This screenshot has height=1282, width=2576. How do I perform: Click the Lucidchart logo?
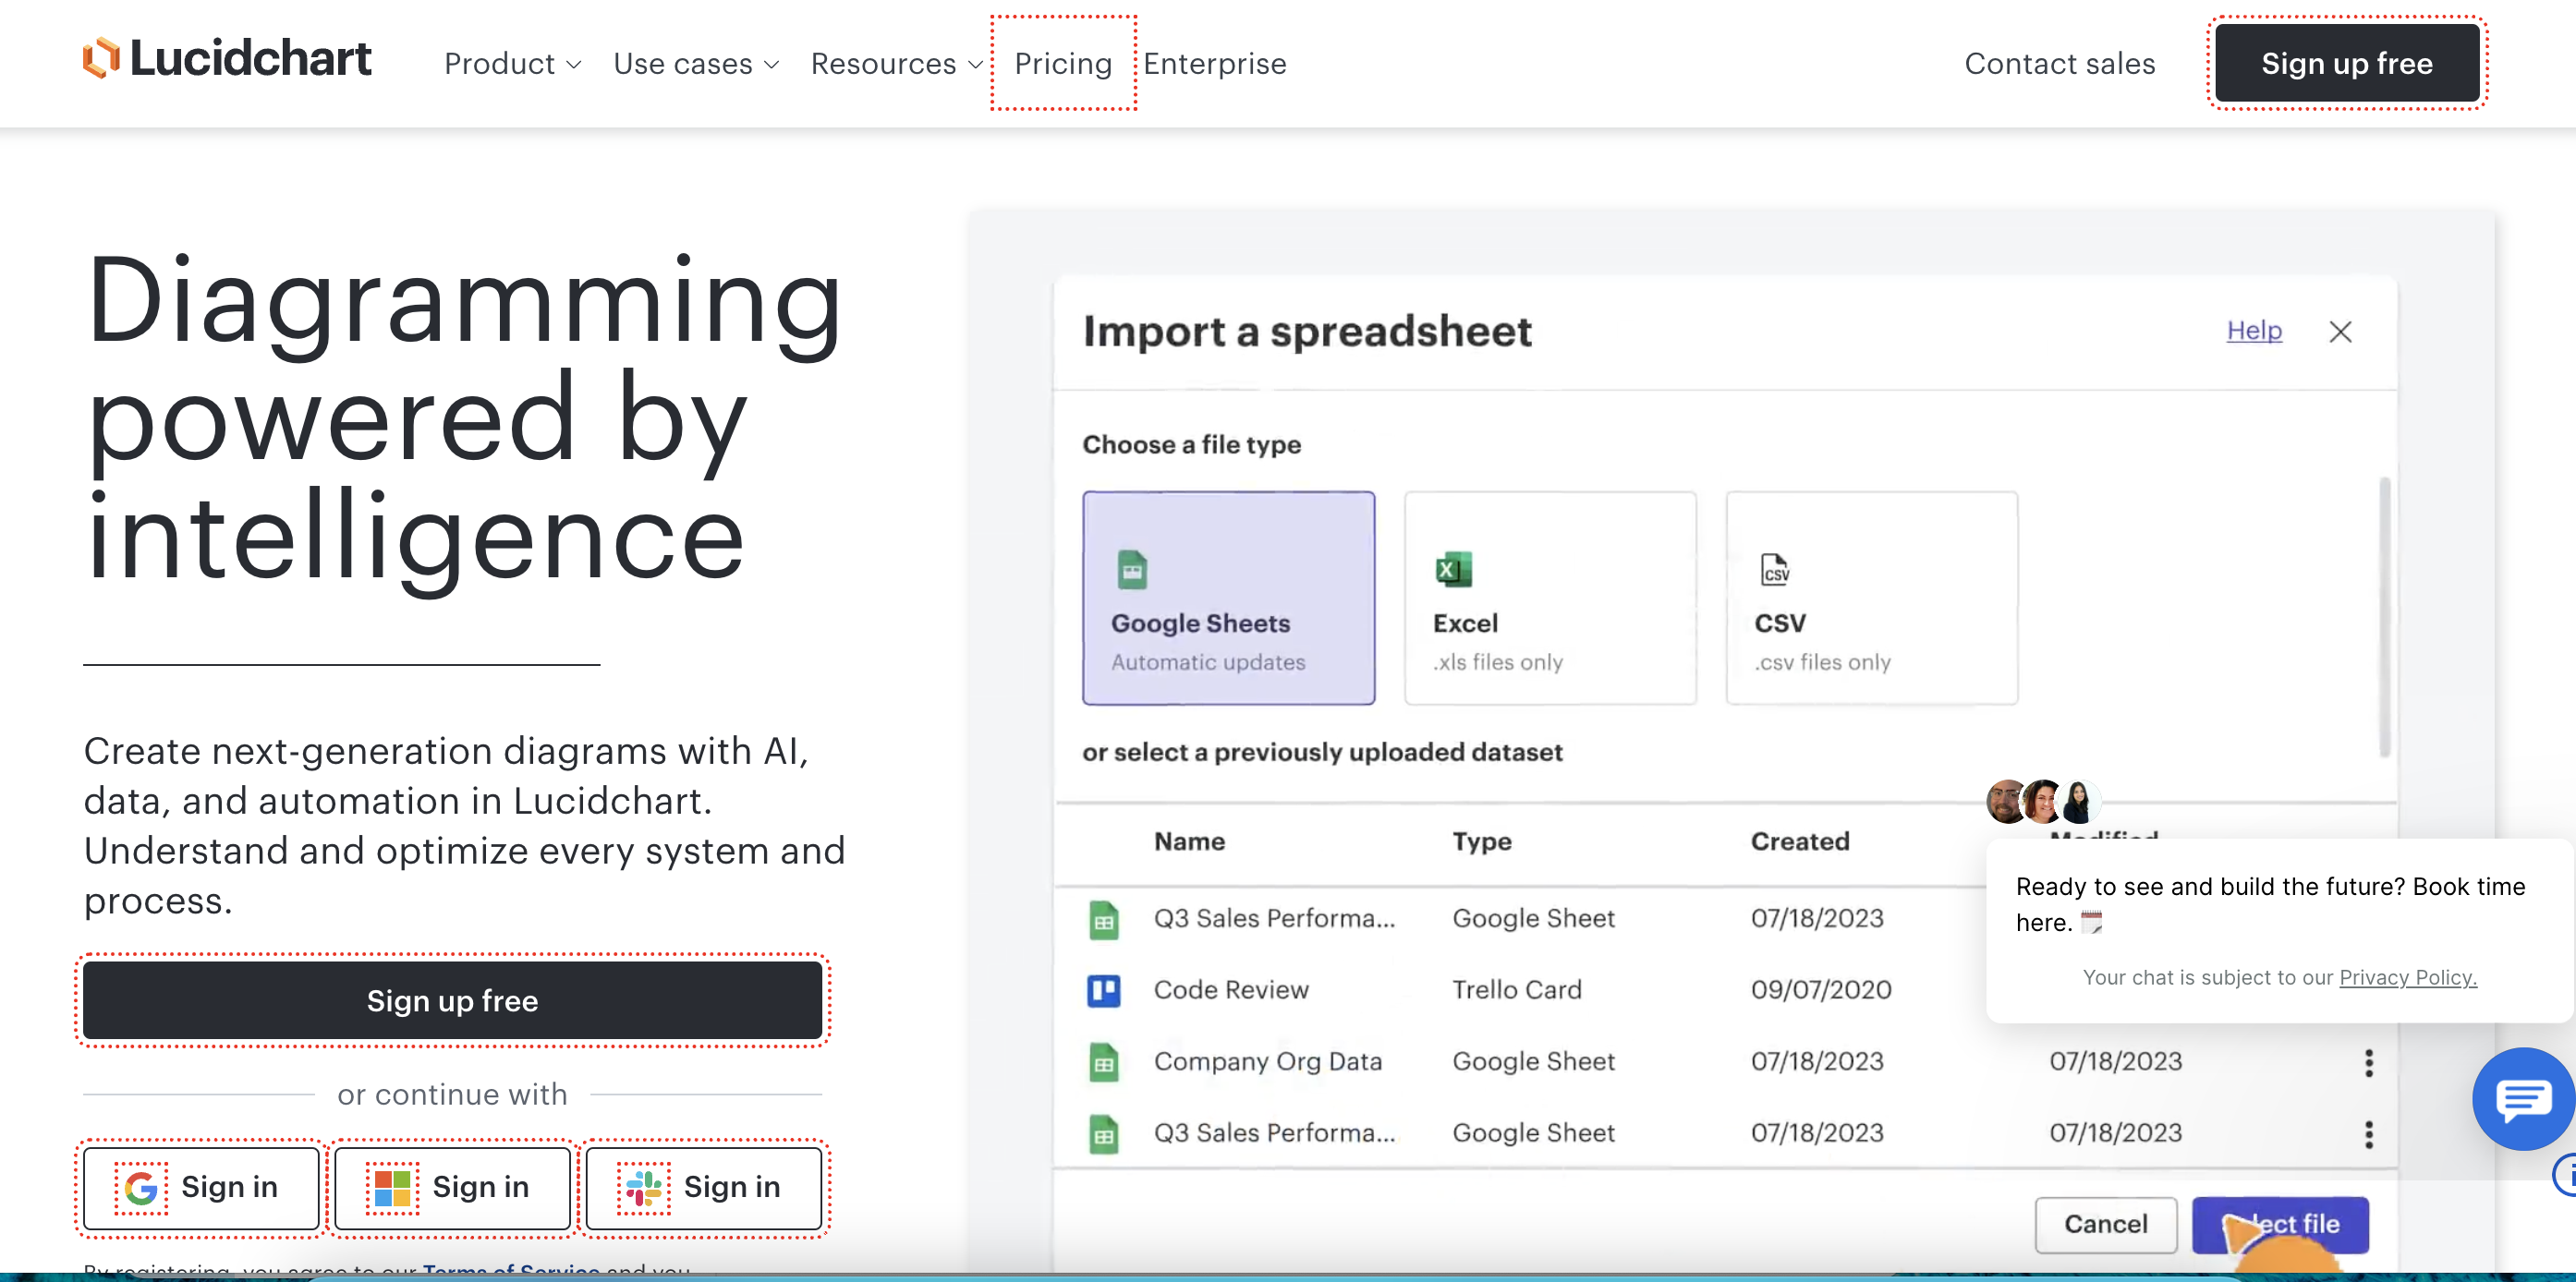(227, 58)
